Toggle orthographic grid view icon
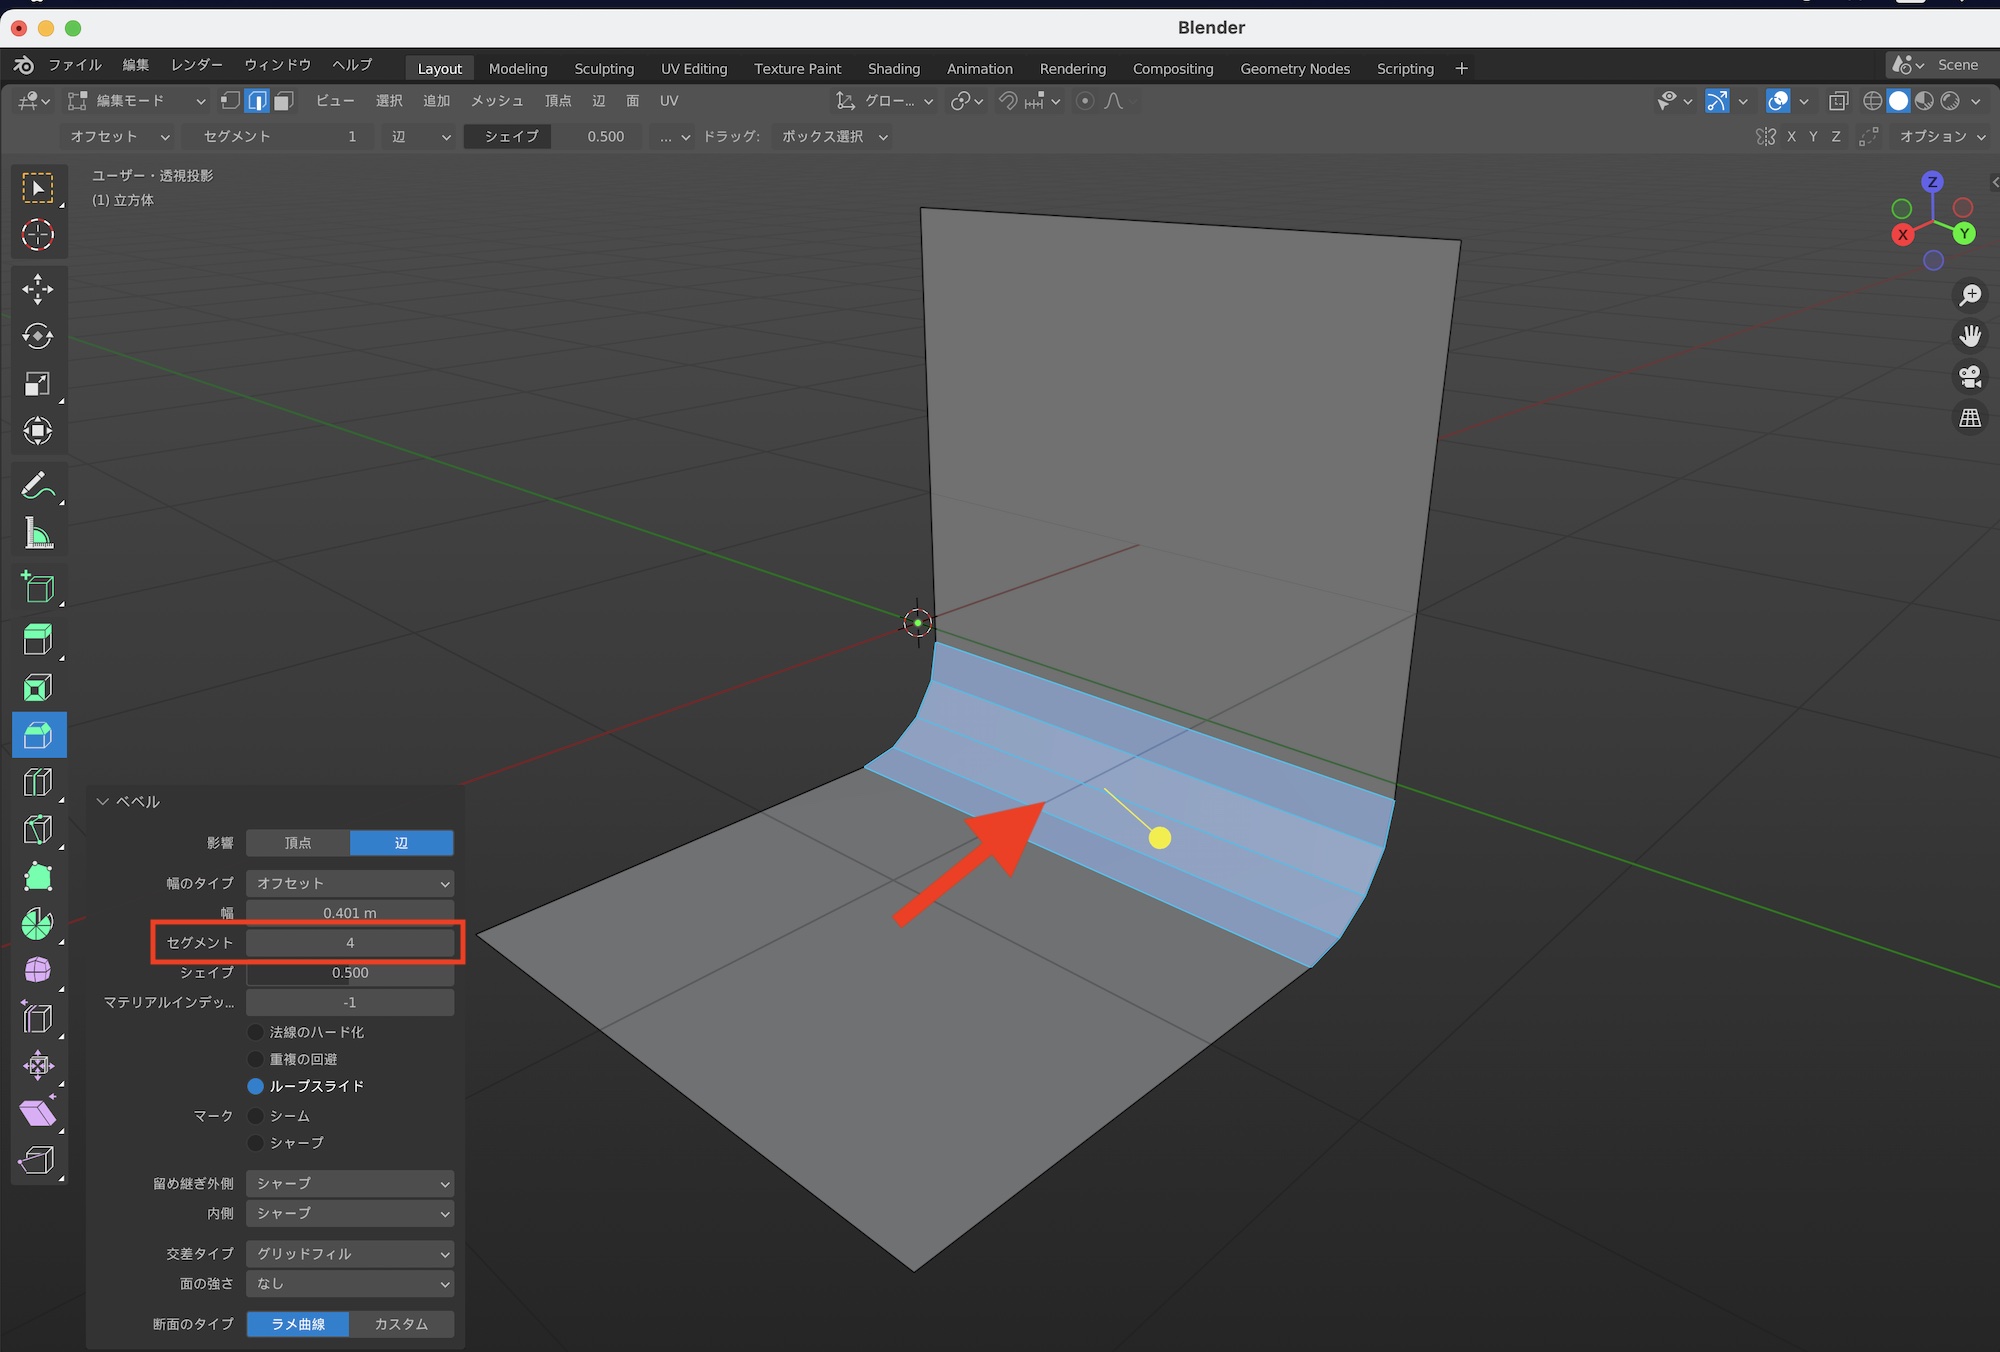The height and width of the screenshot is (1352, 2000). click(x=1970, y=418)
